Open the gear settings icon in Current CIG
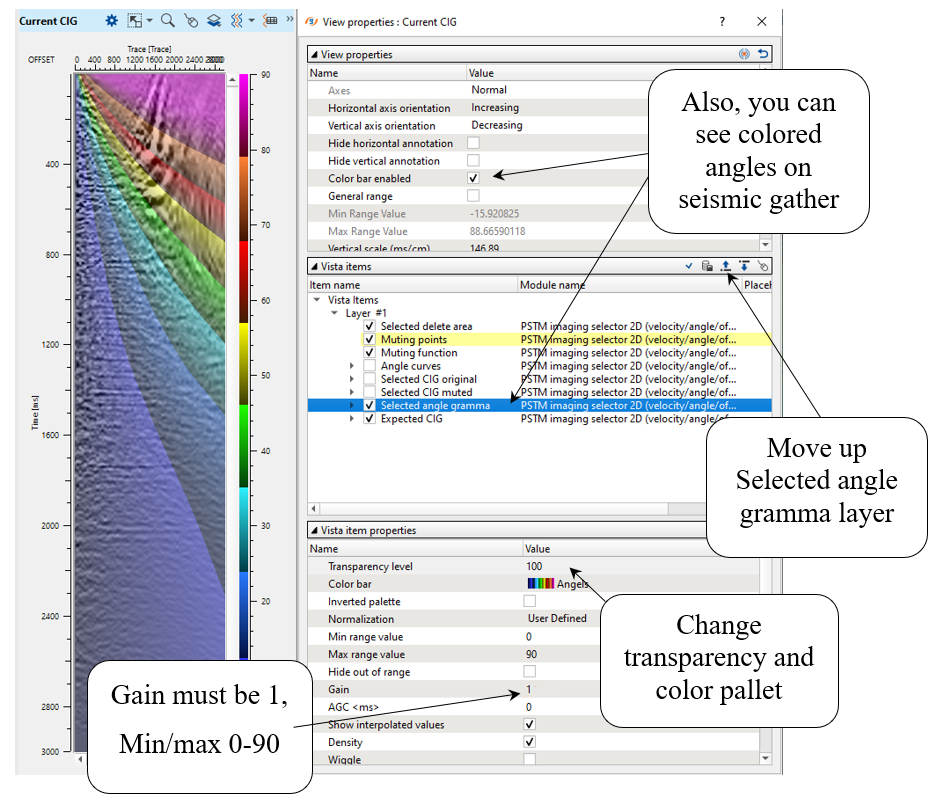 coord(112,20)
